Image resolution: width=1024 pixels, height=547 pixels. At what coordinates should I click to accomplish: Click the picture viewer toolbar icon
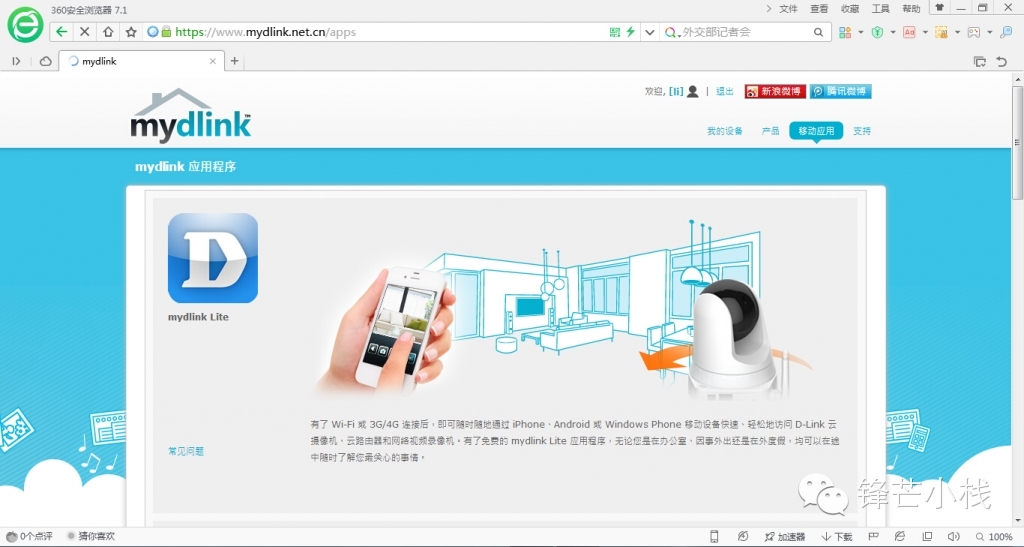pyautogui.click(x=974, y=32)
